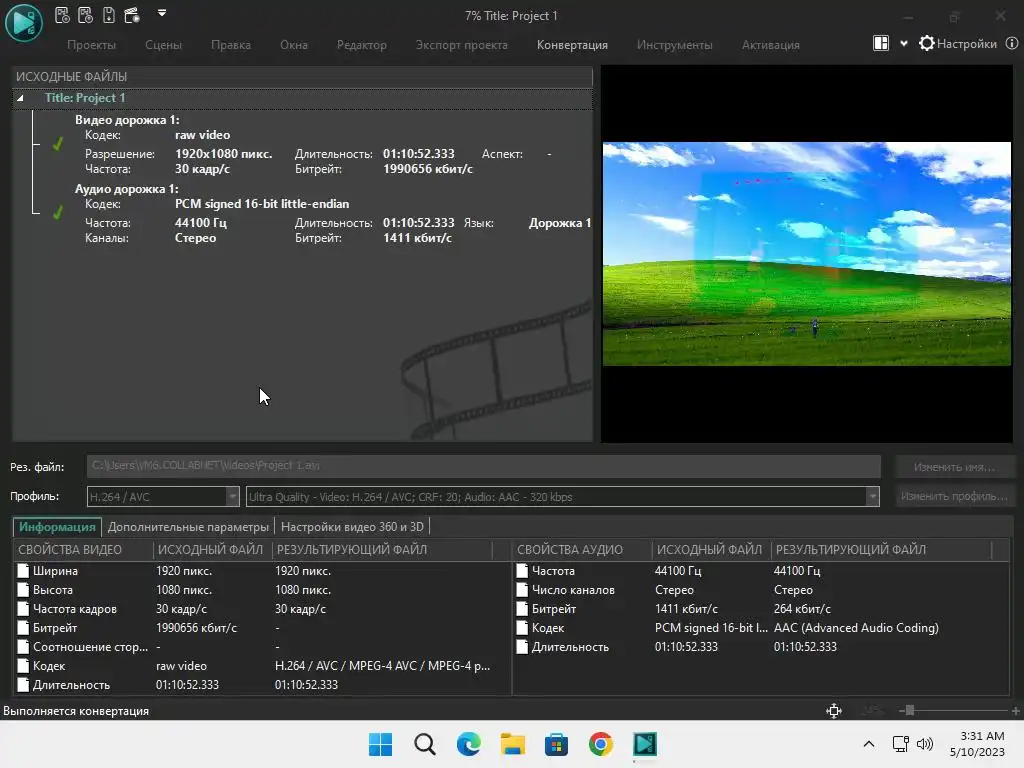Viewport: 1024px width, 768px height.
Task: Click the zoom out minus in status bar
Action: (x=901, y=711)
